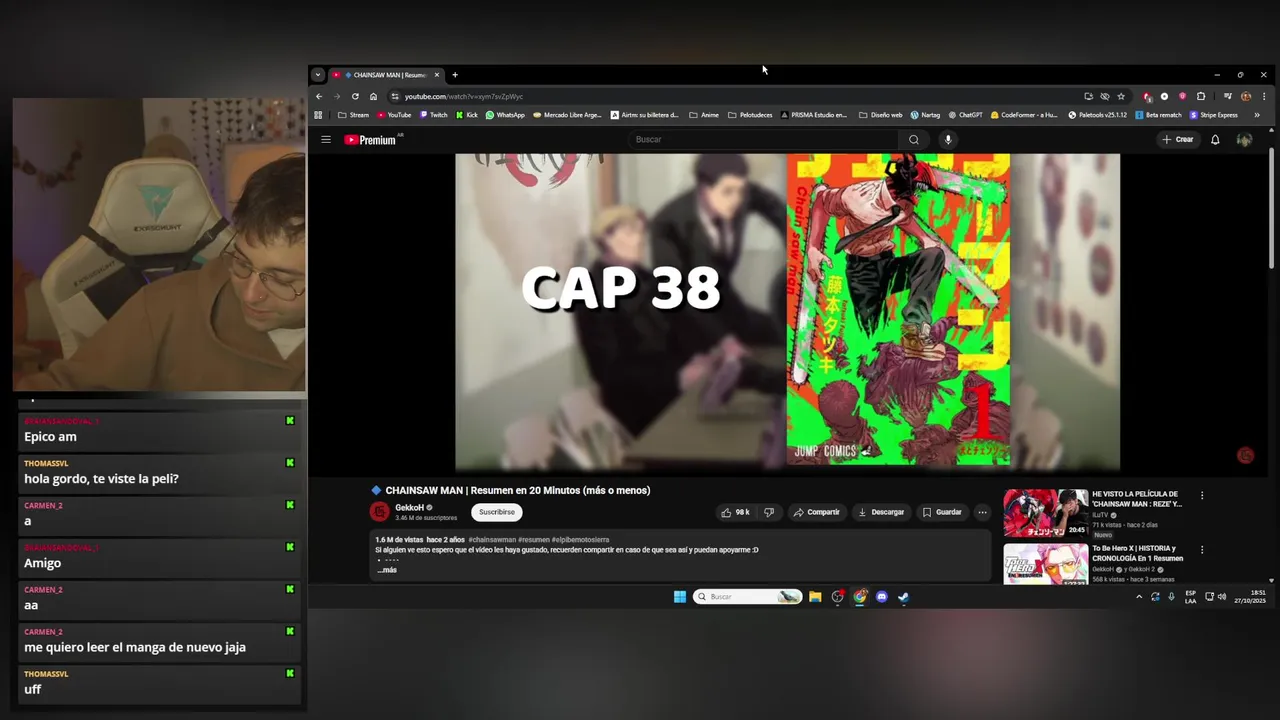Open the Kick bookmark
Image resolution: width=1280 pixels, height=720 pixels.
pos(467,115)
